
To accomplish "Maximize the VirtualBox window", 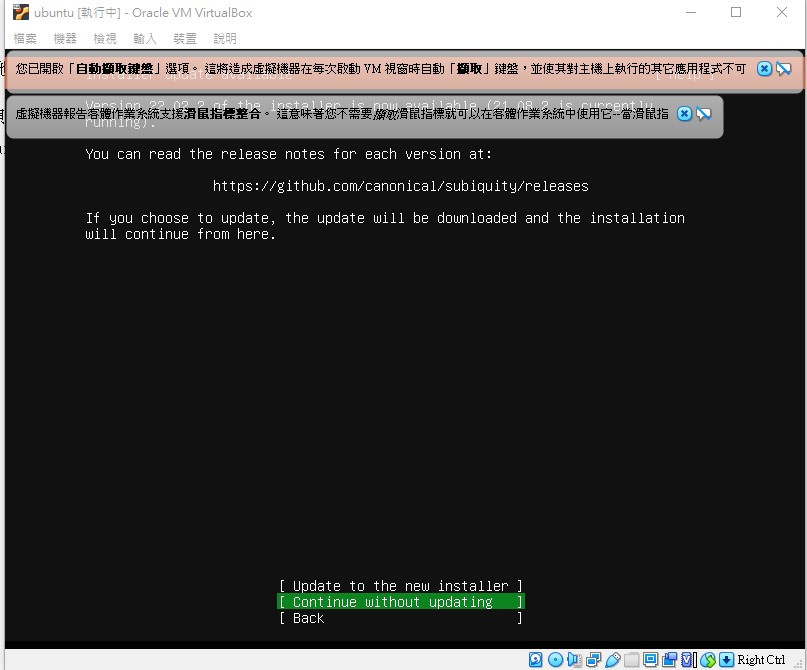I will (736, 12).
